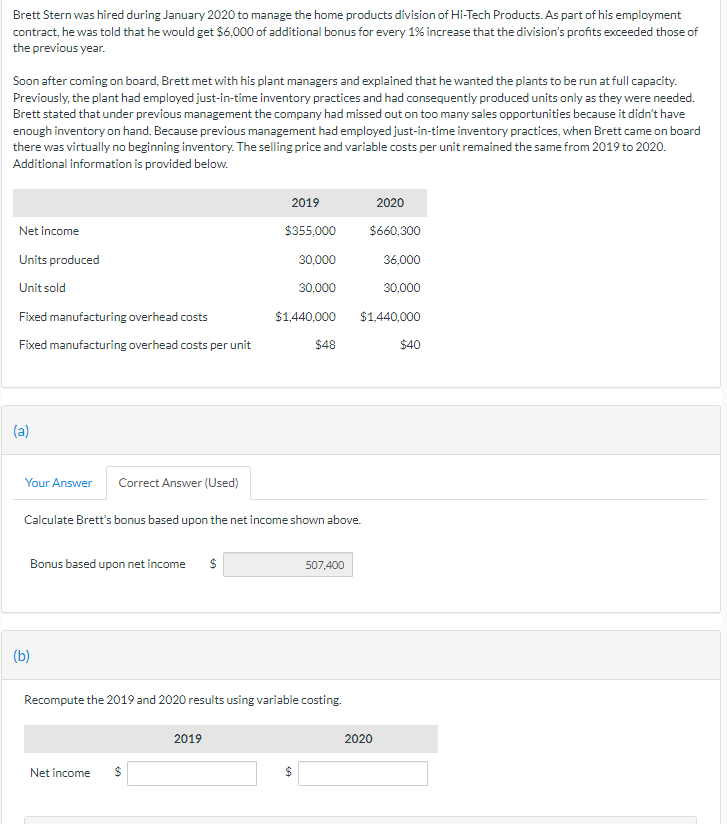Click the 2020 fixed overhead cost $1,440,000
727x824 pixels.
(x=390, y=317)
